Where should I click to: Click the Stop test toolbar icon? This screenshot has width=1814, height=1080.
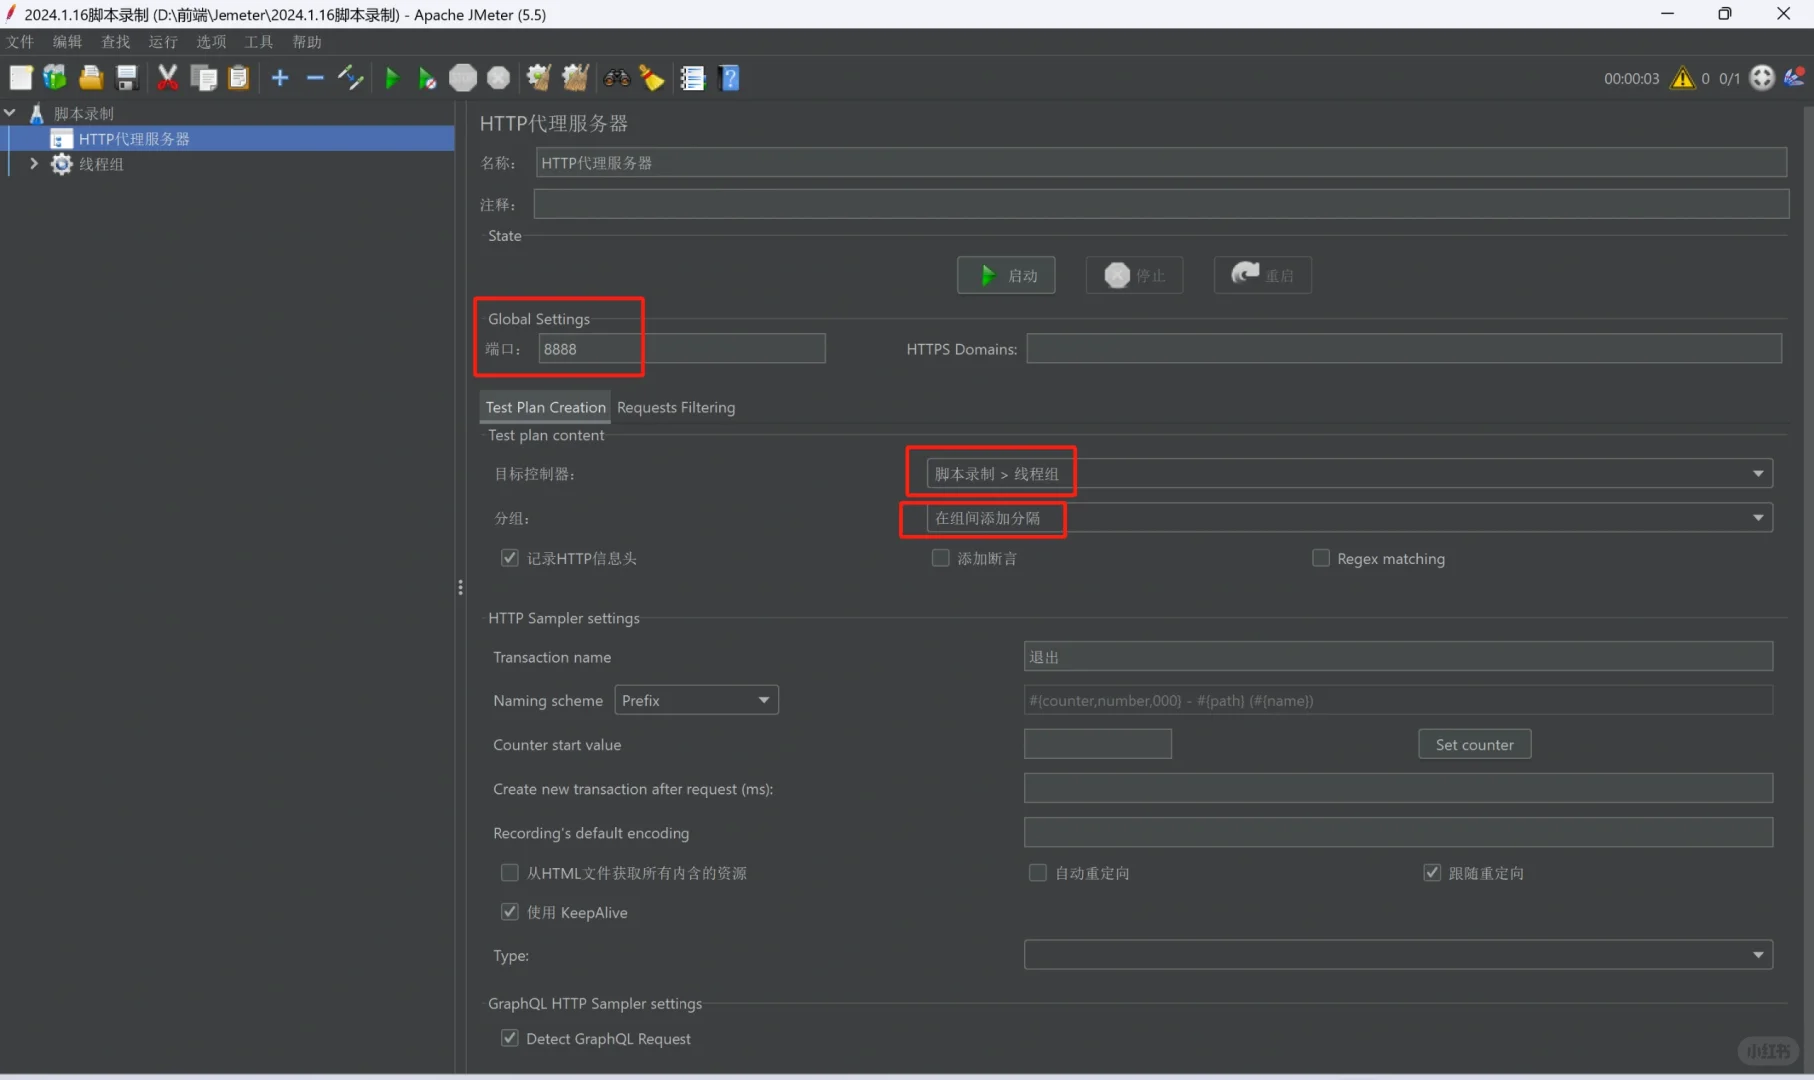coord(463,78)
